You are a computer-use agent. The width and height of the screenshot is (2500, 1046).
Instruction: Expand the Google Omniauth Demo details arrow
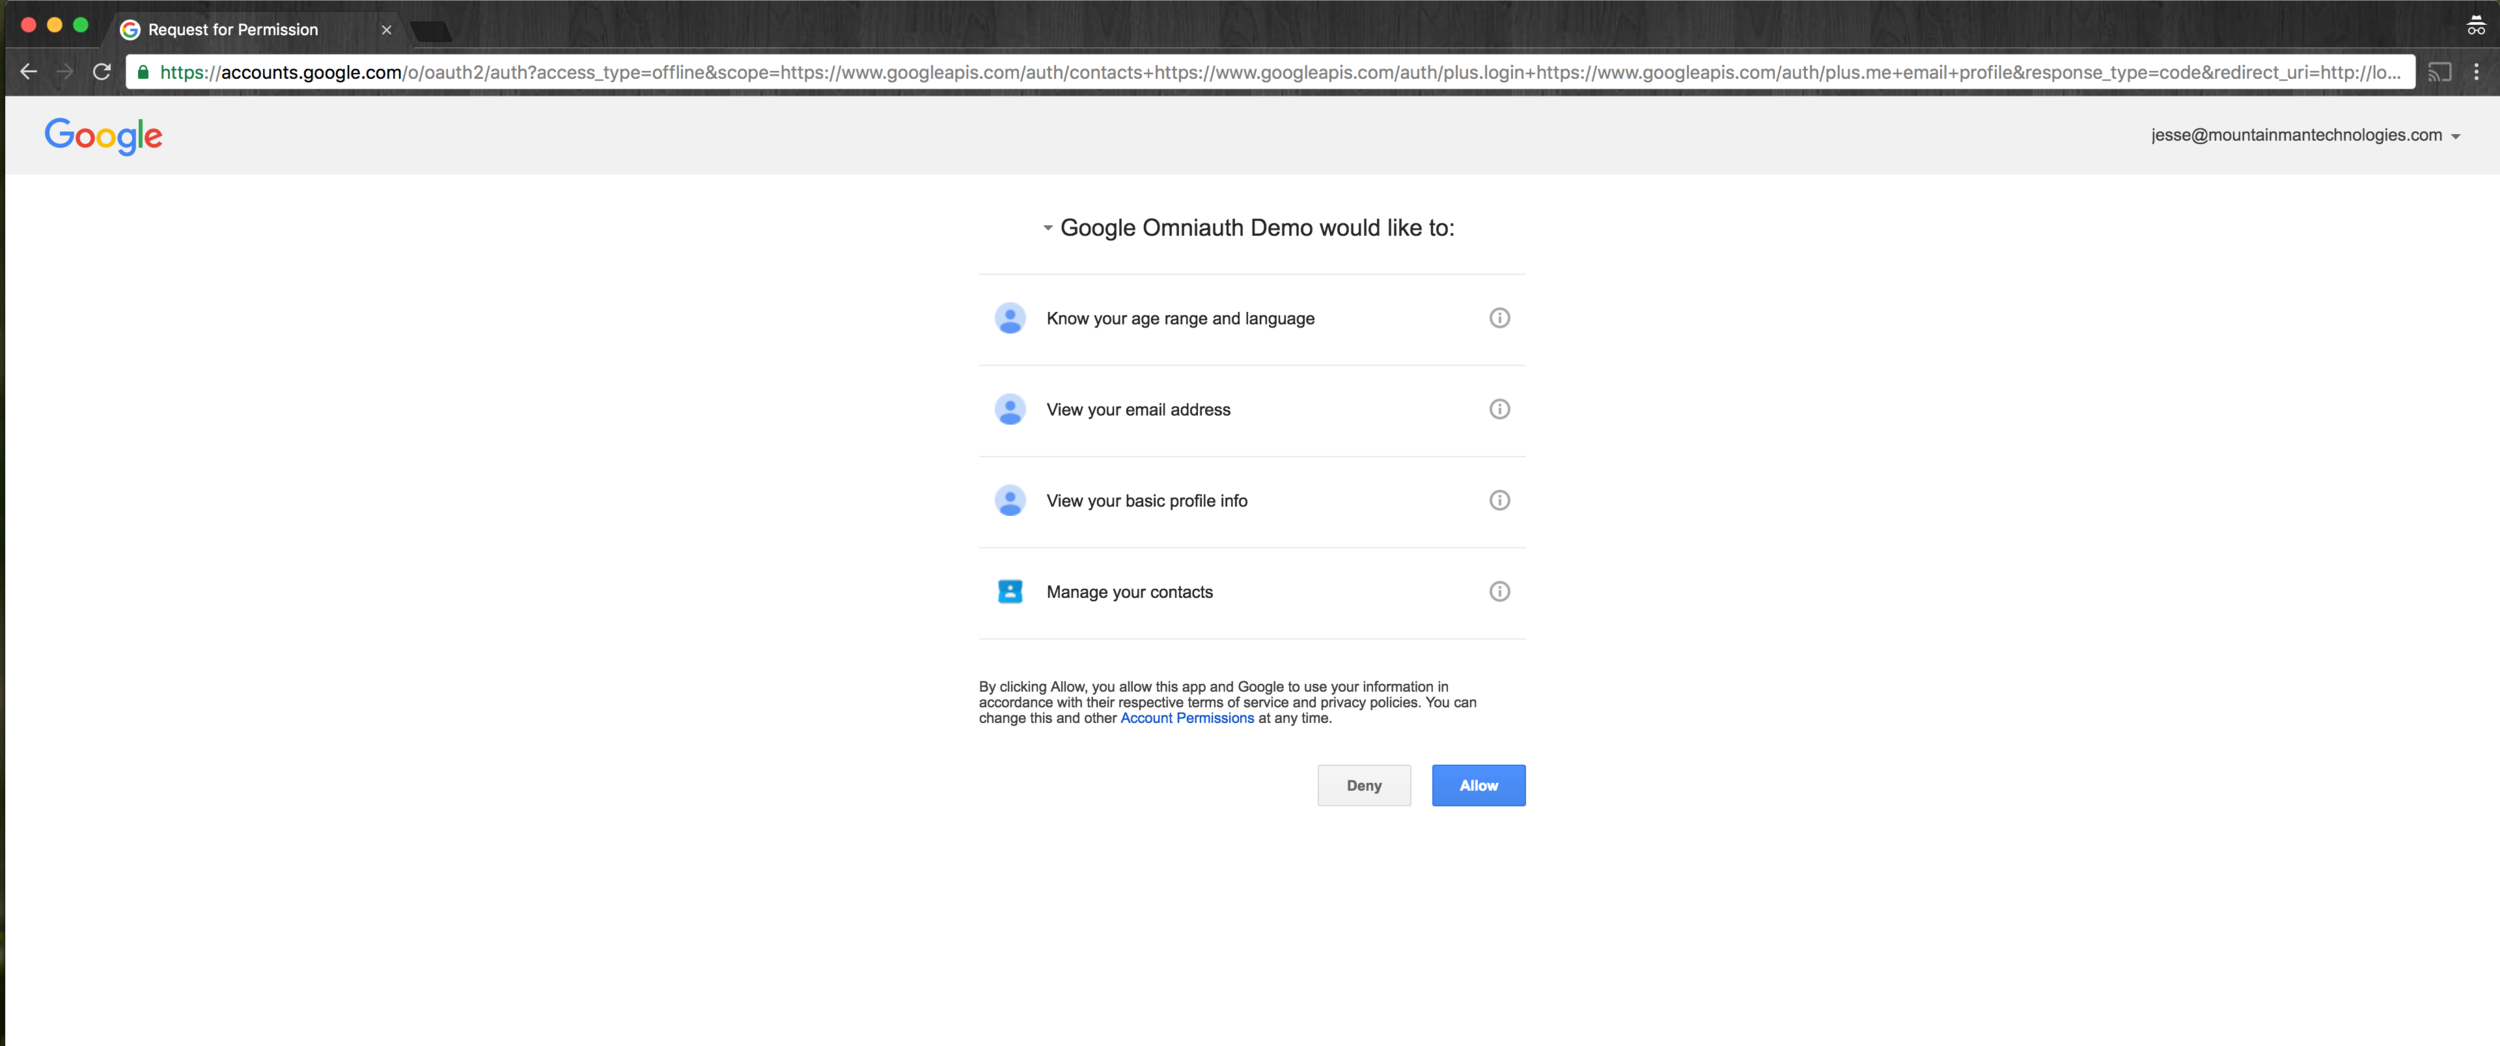click(1047, 228)
